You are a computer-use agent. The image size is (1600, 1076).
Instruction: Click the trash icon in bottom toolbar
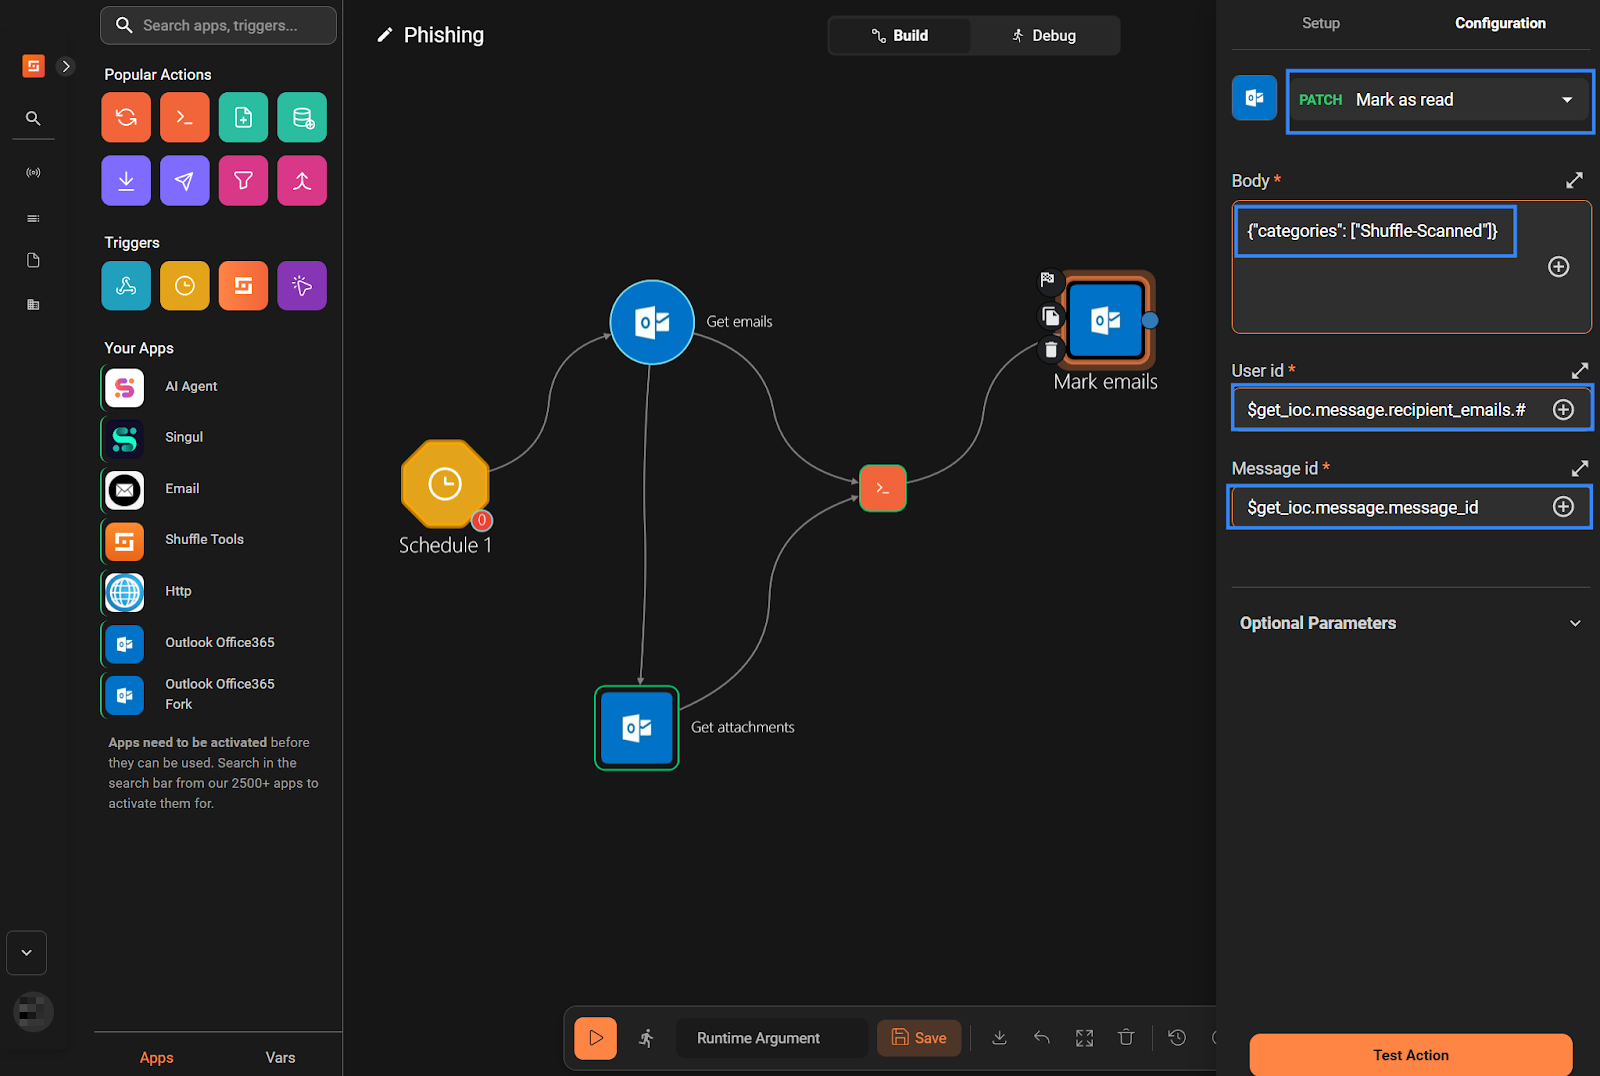click(x=1126, y=1038)
